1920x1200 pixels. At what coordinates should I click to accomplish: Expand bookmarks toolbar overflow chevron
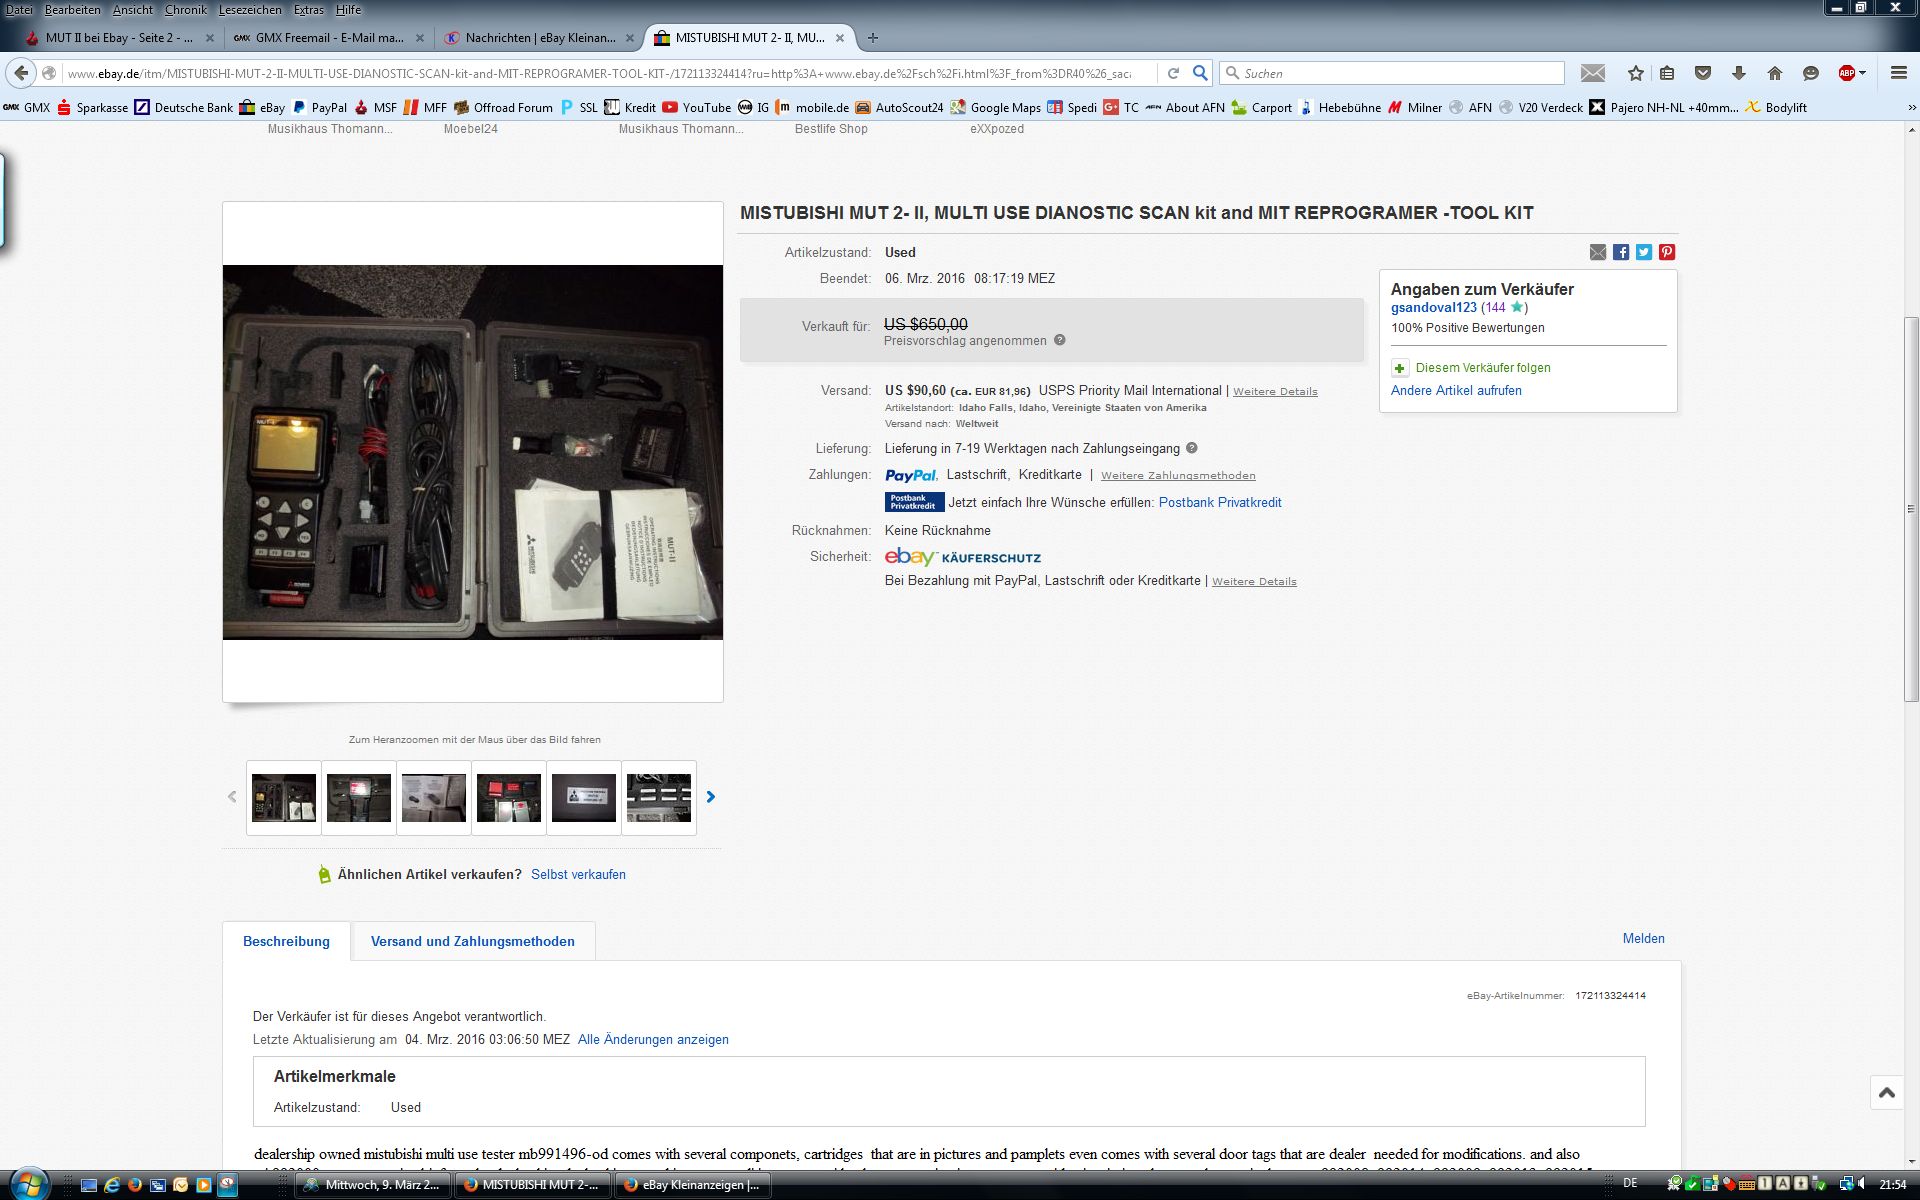(x=1911, y=107)
